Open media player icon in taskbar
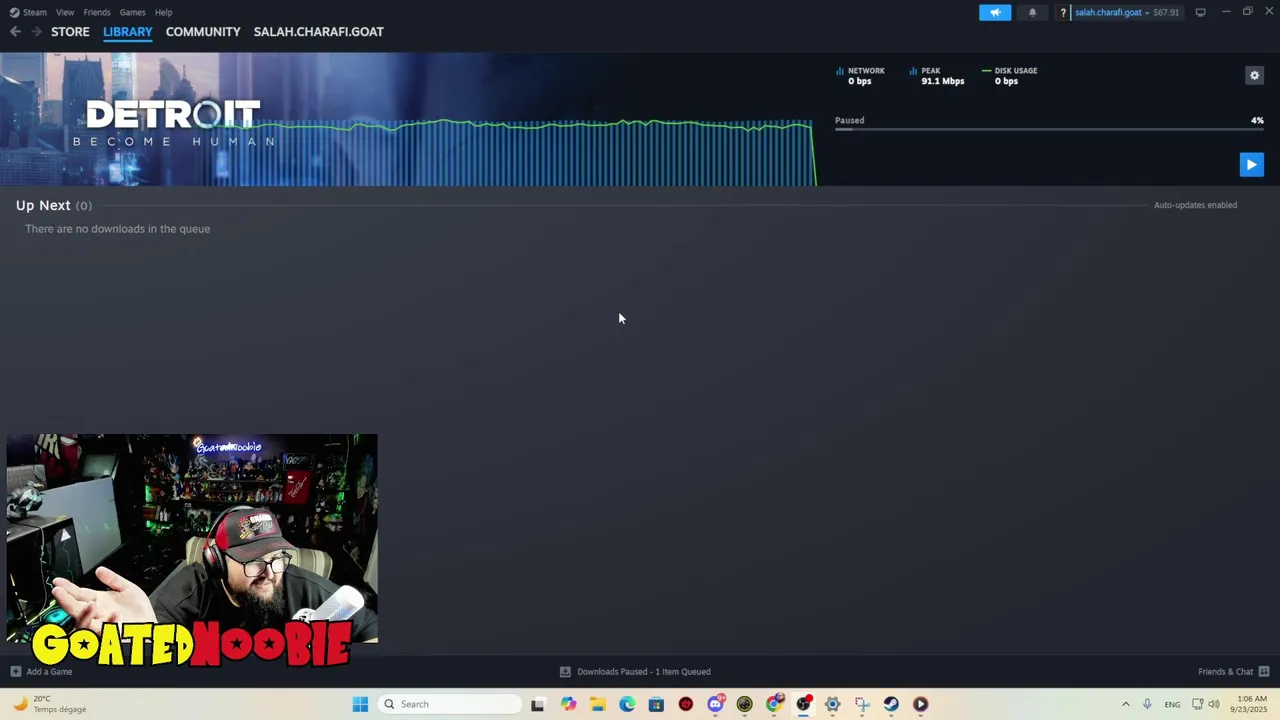 [920, 704]
